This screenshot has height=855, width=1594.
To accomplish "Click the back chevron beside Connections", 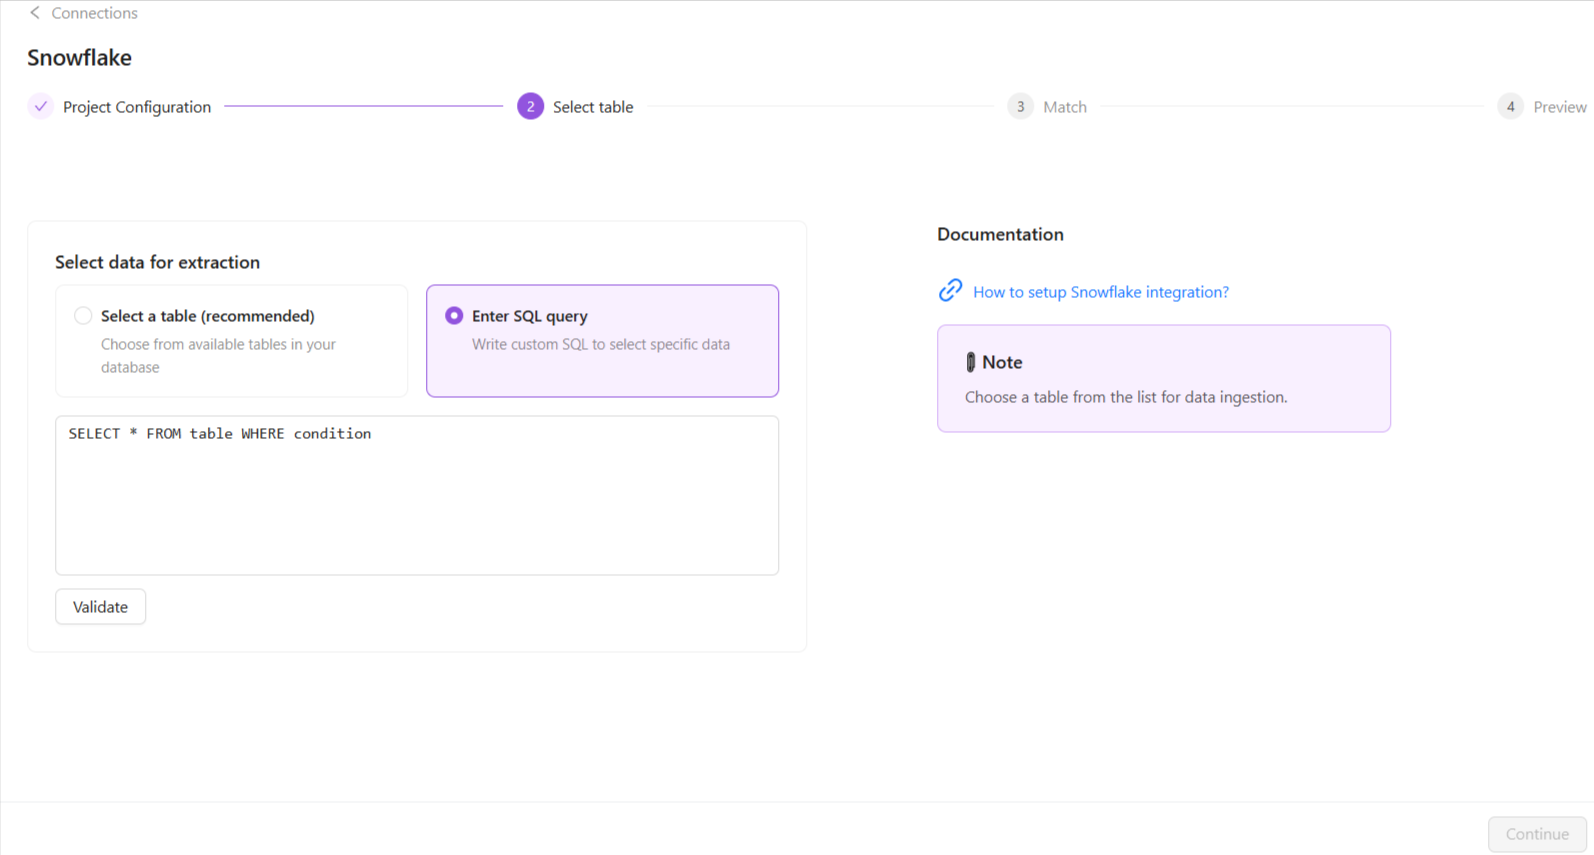I will pyautogui.click(x=35, y=13).
